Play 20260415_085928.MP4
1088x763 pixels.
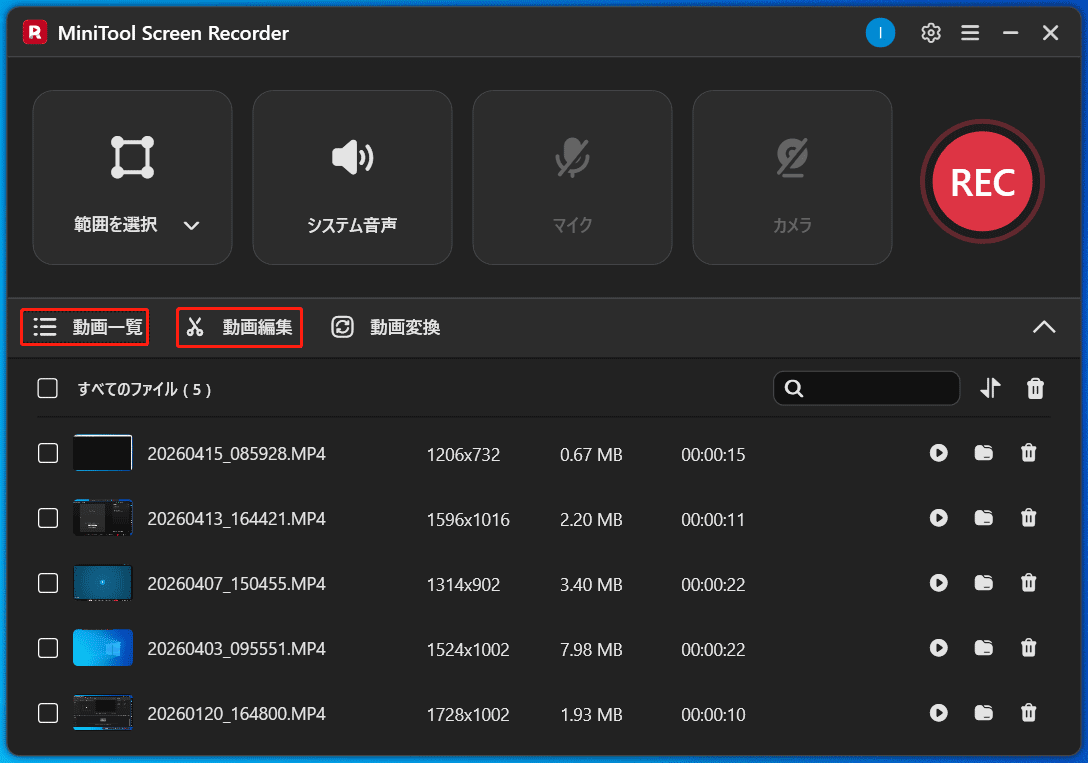pos(939,453)
